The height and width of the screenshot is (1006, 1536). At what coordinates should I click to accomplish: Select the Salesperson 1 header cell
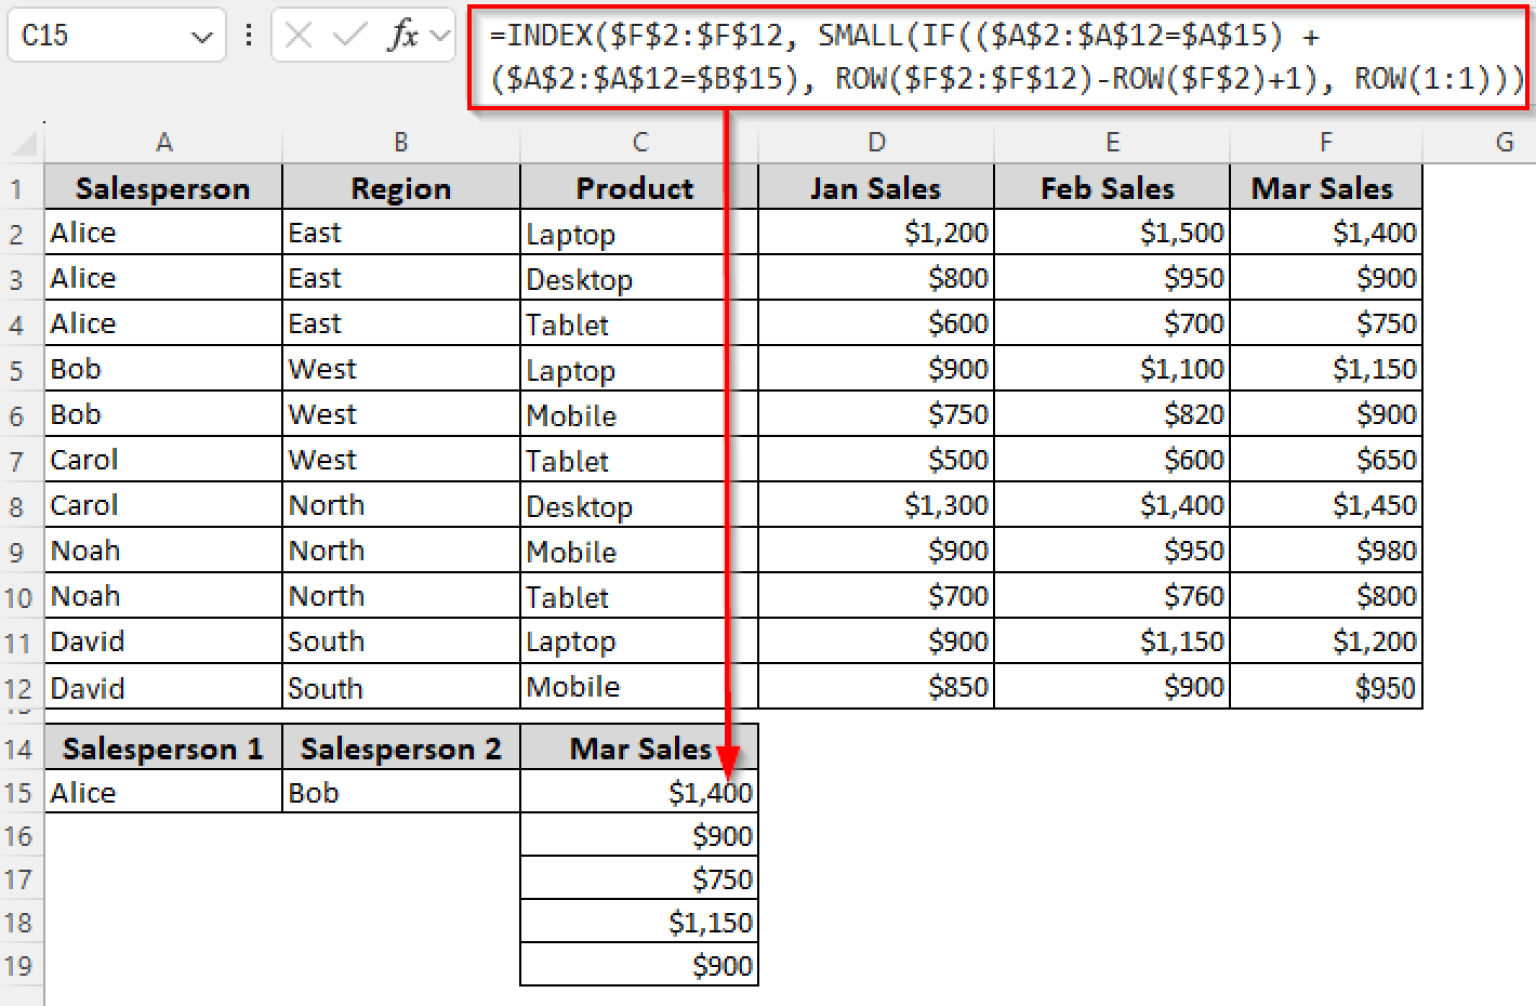(163, 747)
